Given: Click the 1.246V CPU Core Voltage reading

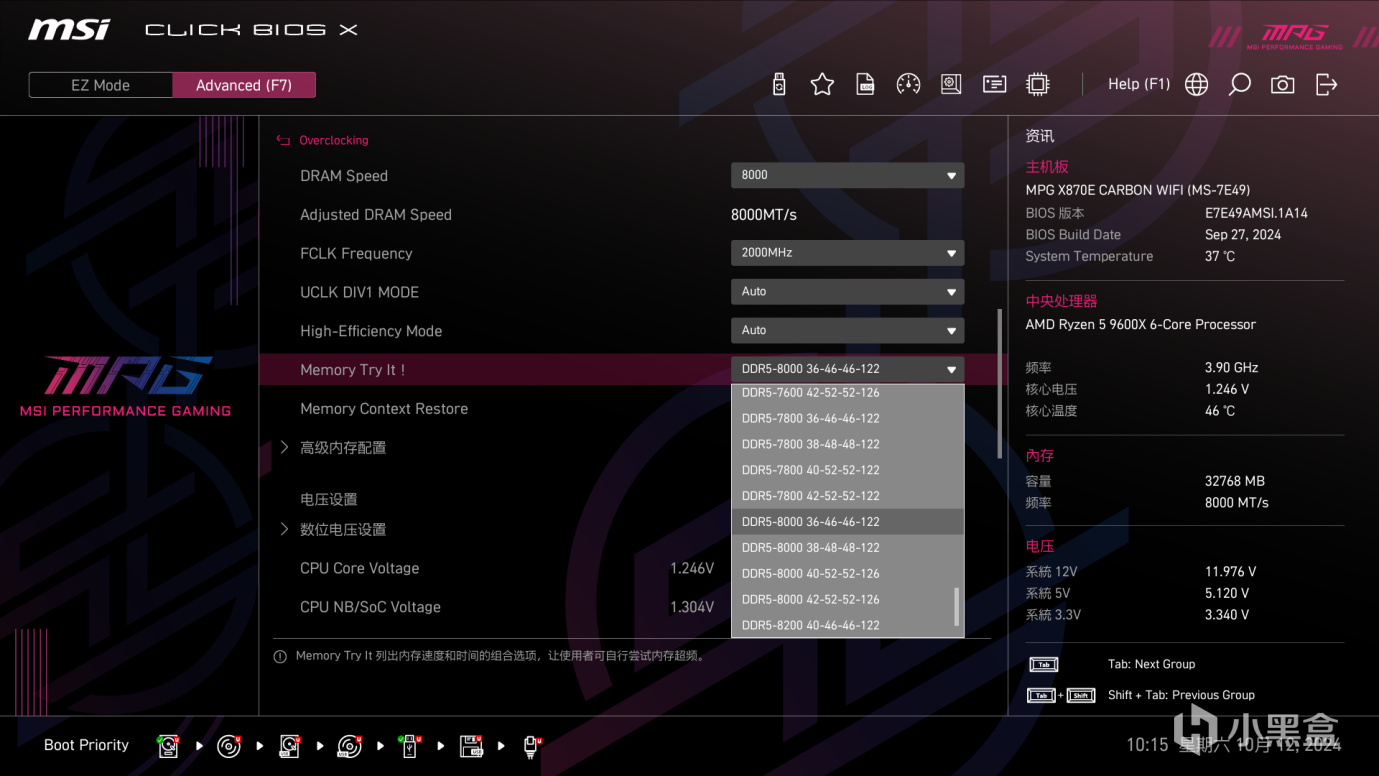Looking at the screenshot, I should click(x=692, y=568).
